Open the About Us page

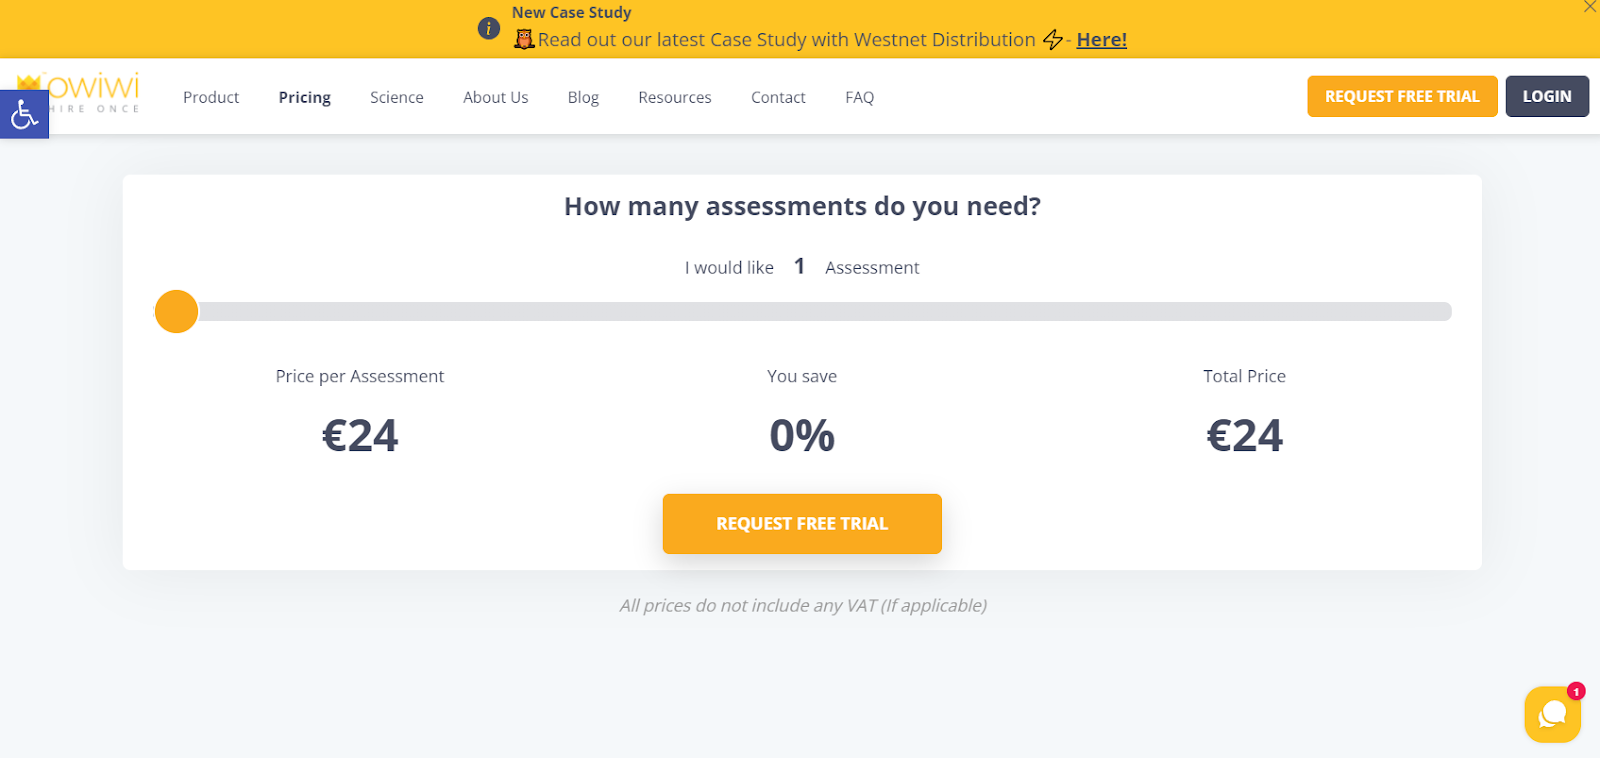pos(495,97)
